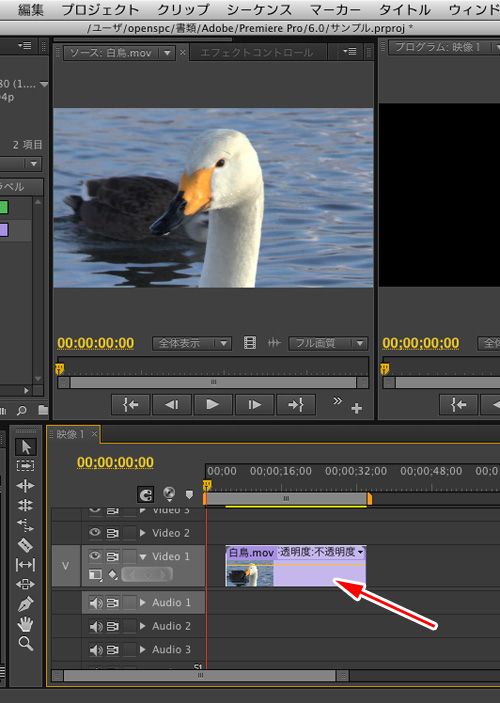500x703 pixels.
Task: Click Mark In button in Source monitor
Action: click(130, 405)
